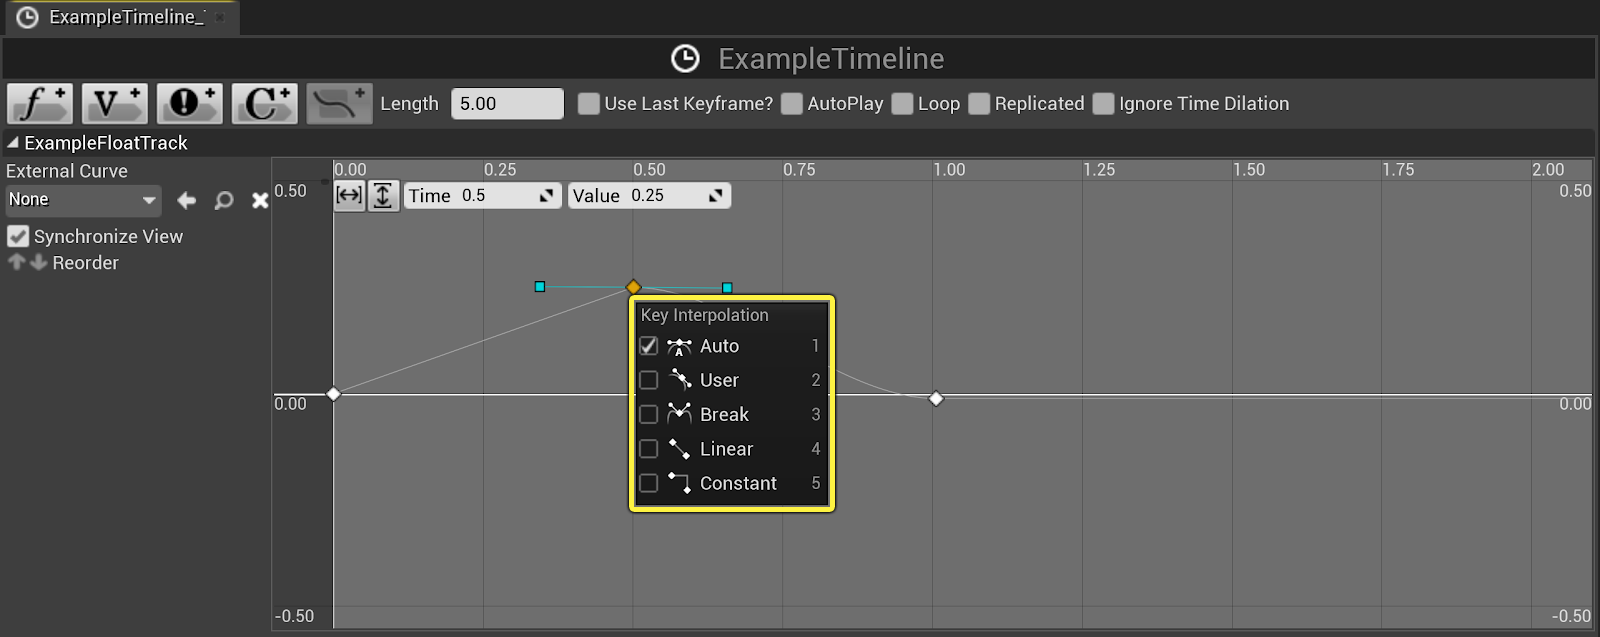This screenshot has height=637, width=1600.
Task: Select Linear key interpolation
Action: (726, 449)
